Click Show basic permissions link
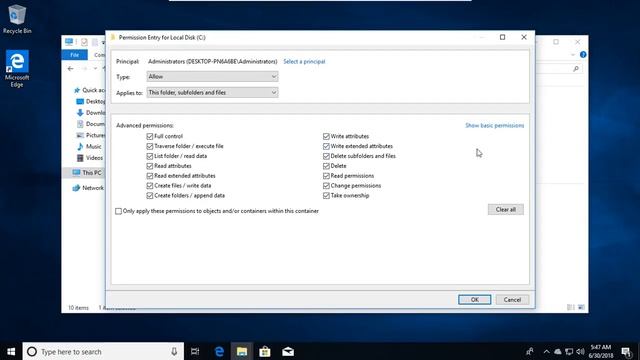640x360 pixels. point(495,125)
